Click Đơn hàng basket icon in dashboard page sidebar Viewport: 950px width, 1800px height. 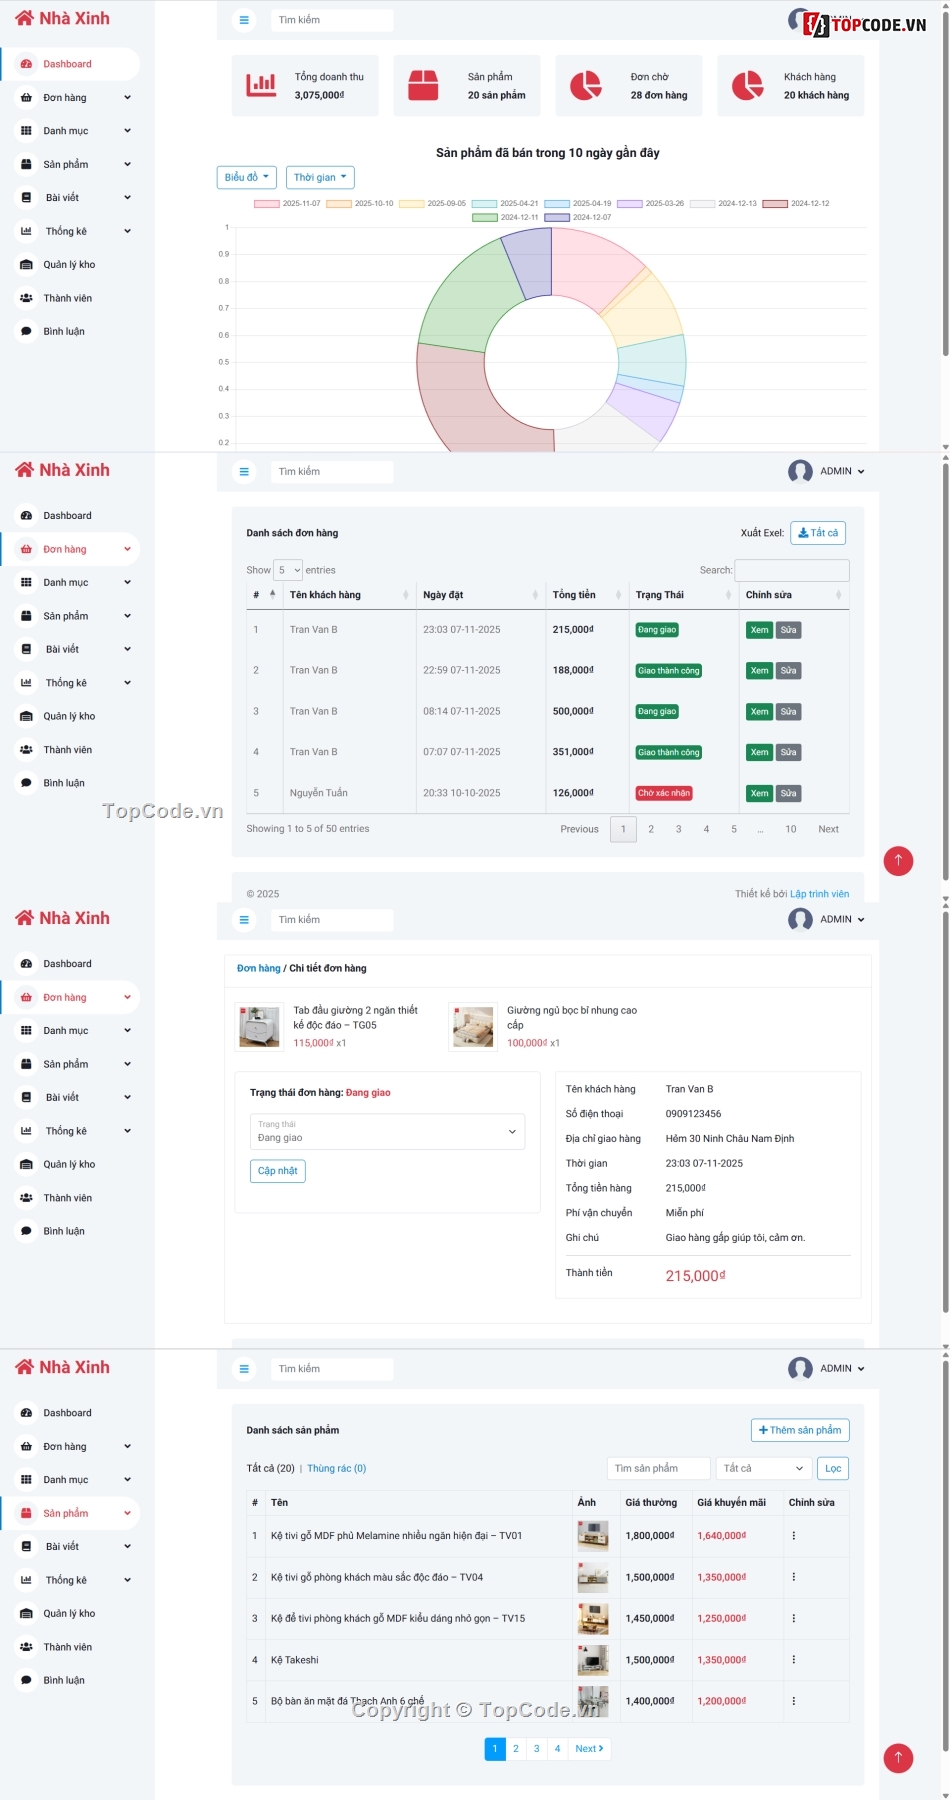[x=26, y=98]
